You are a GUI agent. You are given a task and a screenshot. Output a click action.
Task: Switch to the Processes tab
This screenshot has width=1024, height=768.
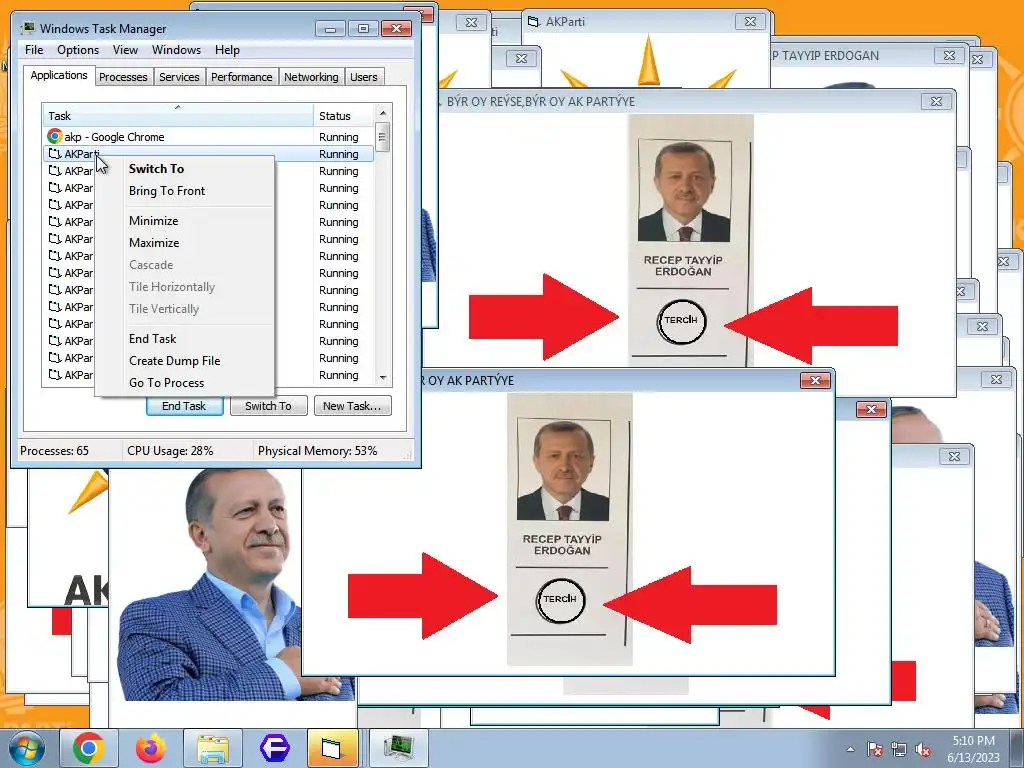[123, 77]
